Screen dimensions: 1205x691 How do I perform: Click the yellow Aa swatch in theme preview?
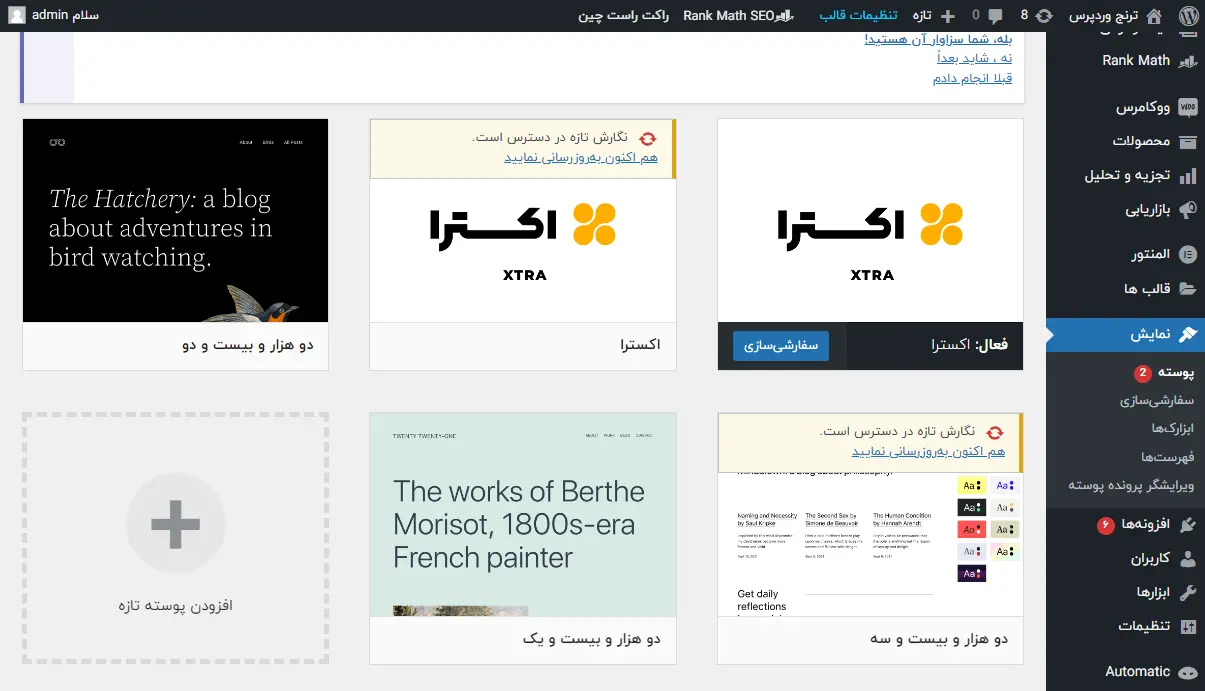[x=972, y=485]
